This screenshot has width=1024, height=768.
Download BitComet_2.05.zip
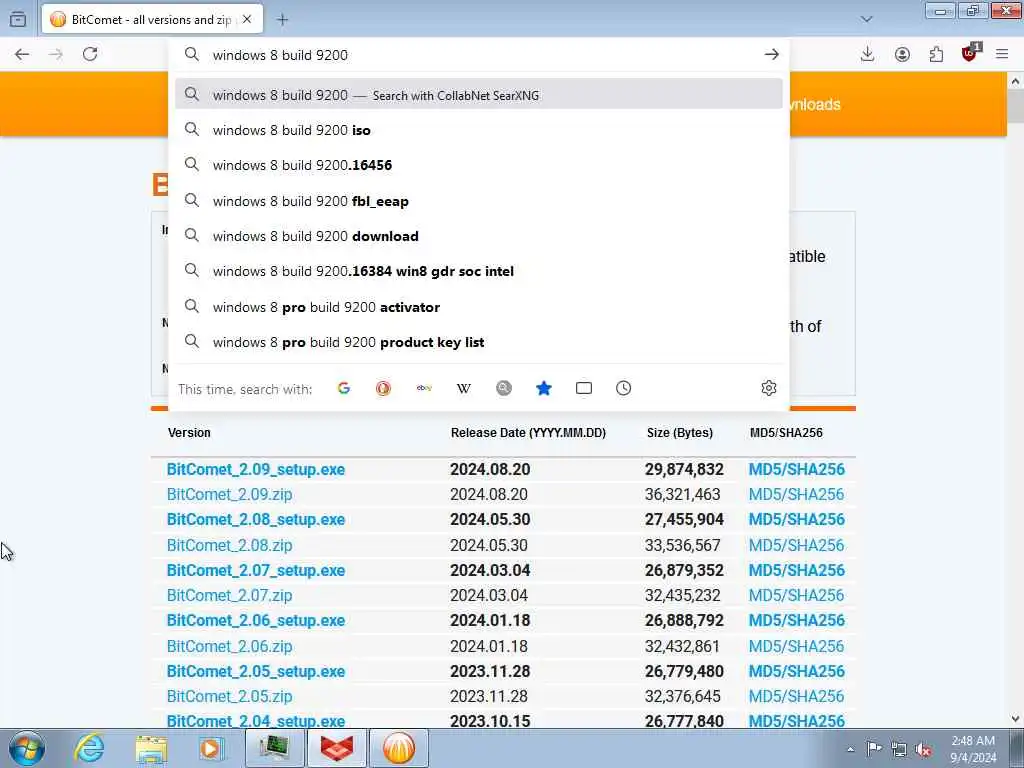tap(229, 697)
